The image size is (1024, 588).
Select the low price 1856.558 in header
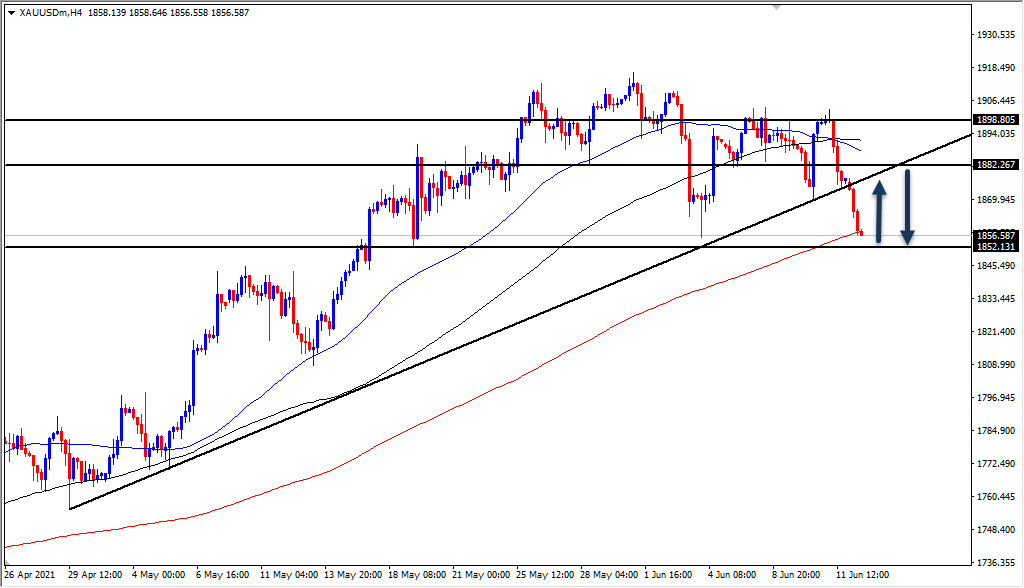[x=189, y=12]
